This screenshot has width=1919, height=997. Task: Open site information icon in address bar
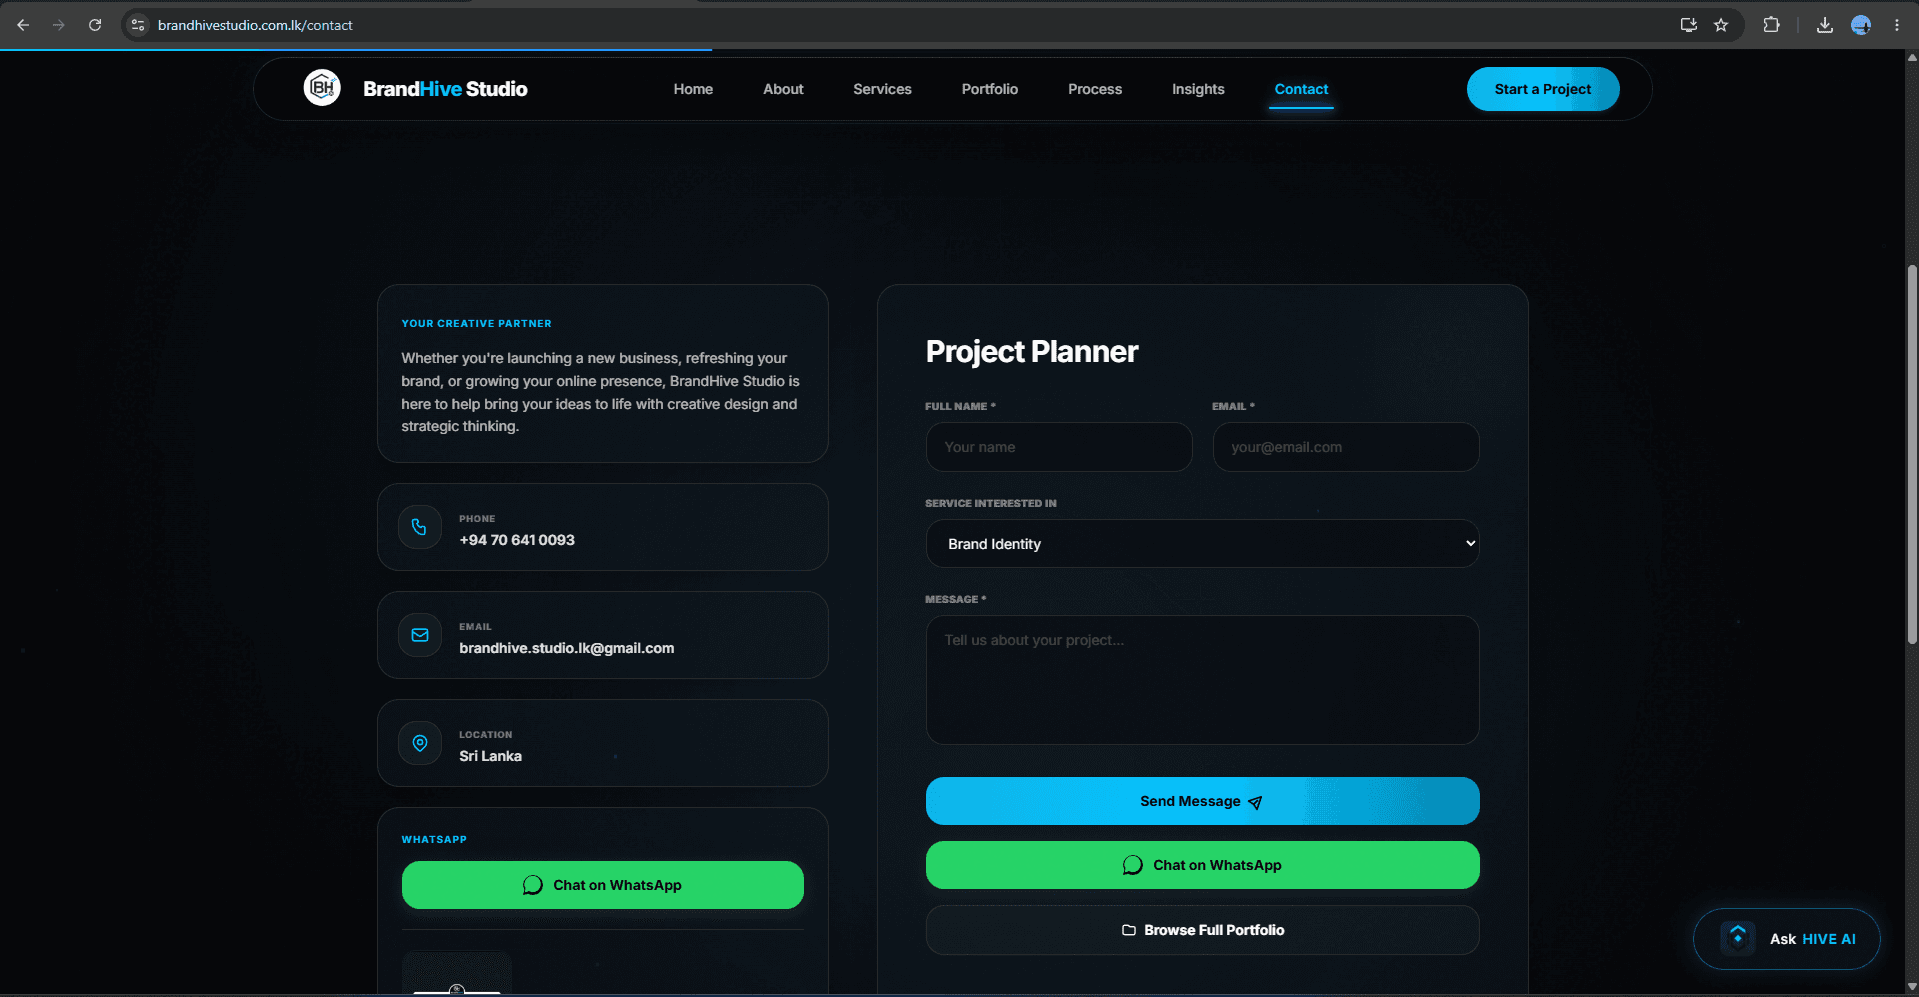138,25
